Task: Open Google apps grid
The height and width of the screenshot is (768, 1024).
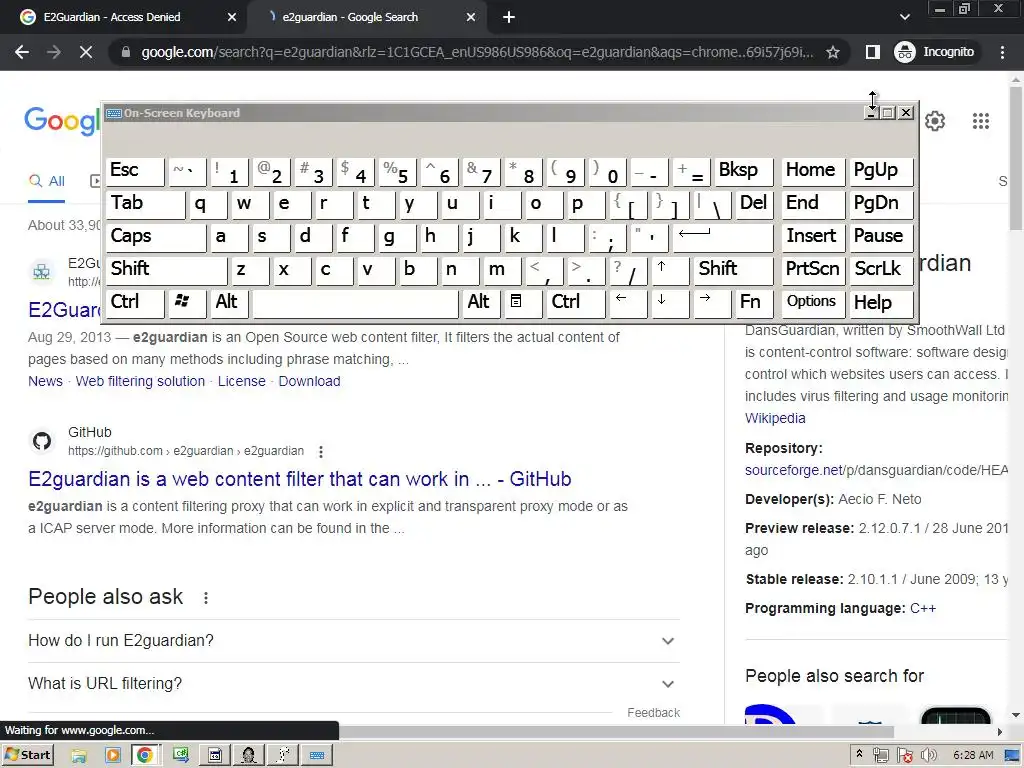Action: [x=980, y=121]
